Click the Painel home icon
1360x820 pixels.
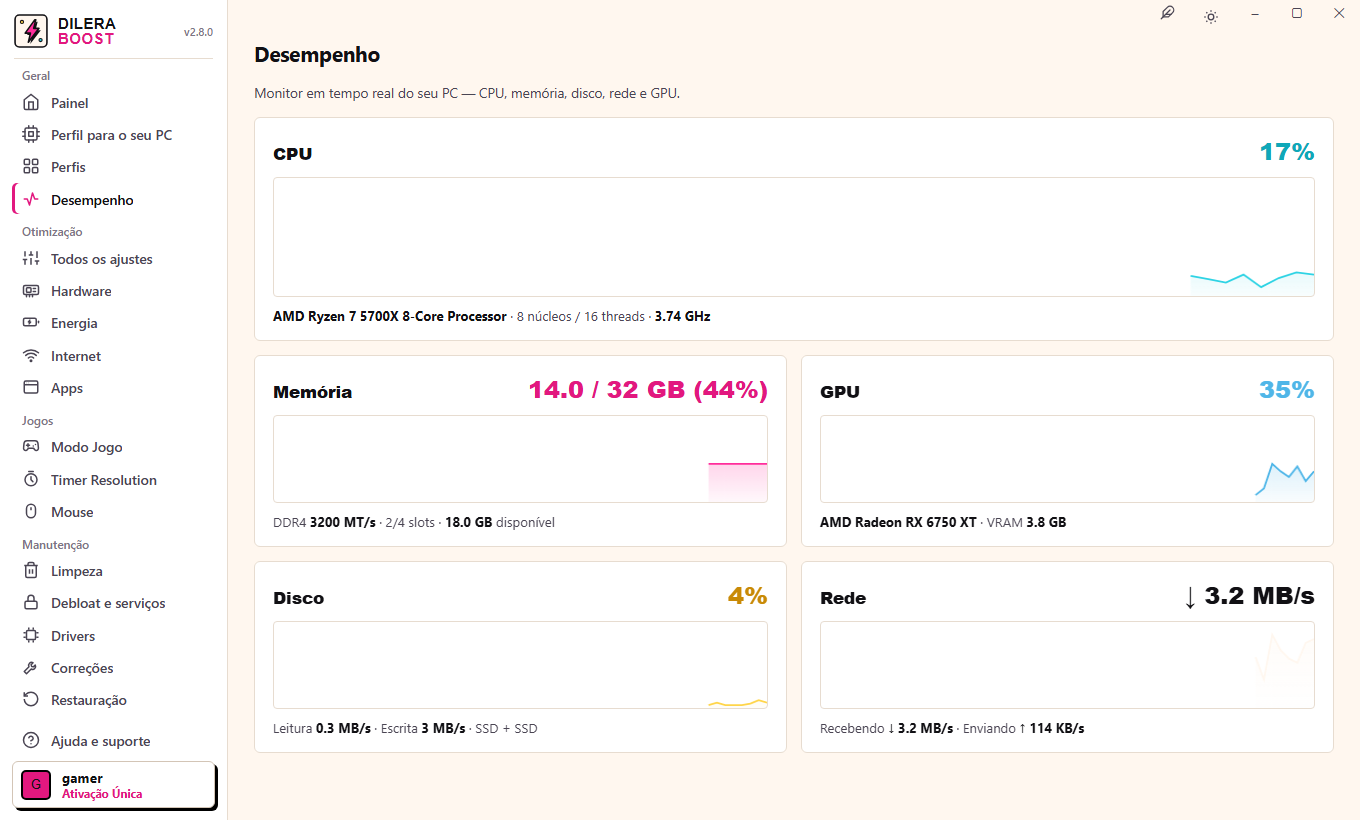click(31, 103)
